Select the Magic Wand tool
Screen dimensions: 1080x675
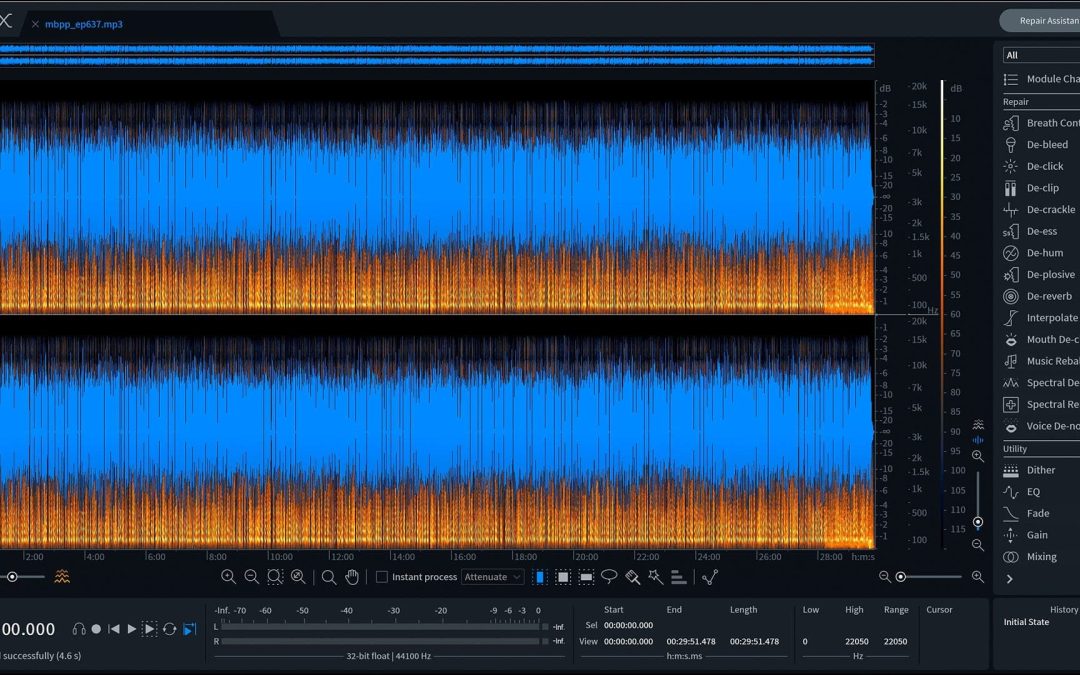655,577
